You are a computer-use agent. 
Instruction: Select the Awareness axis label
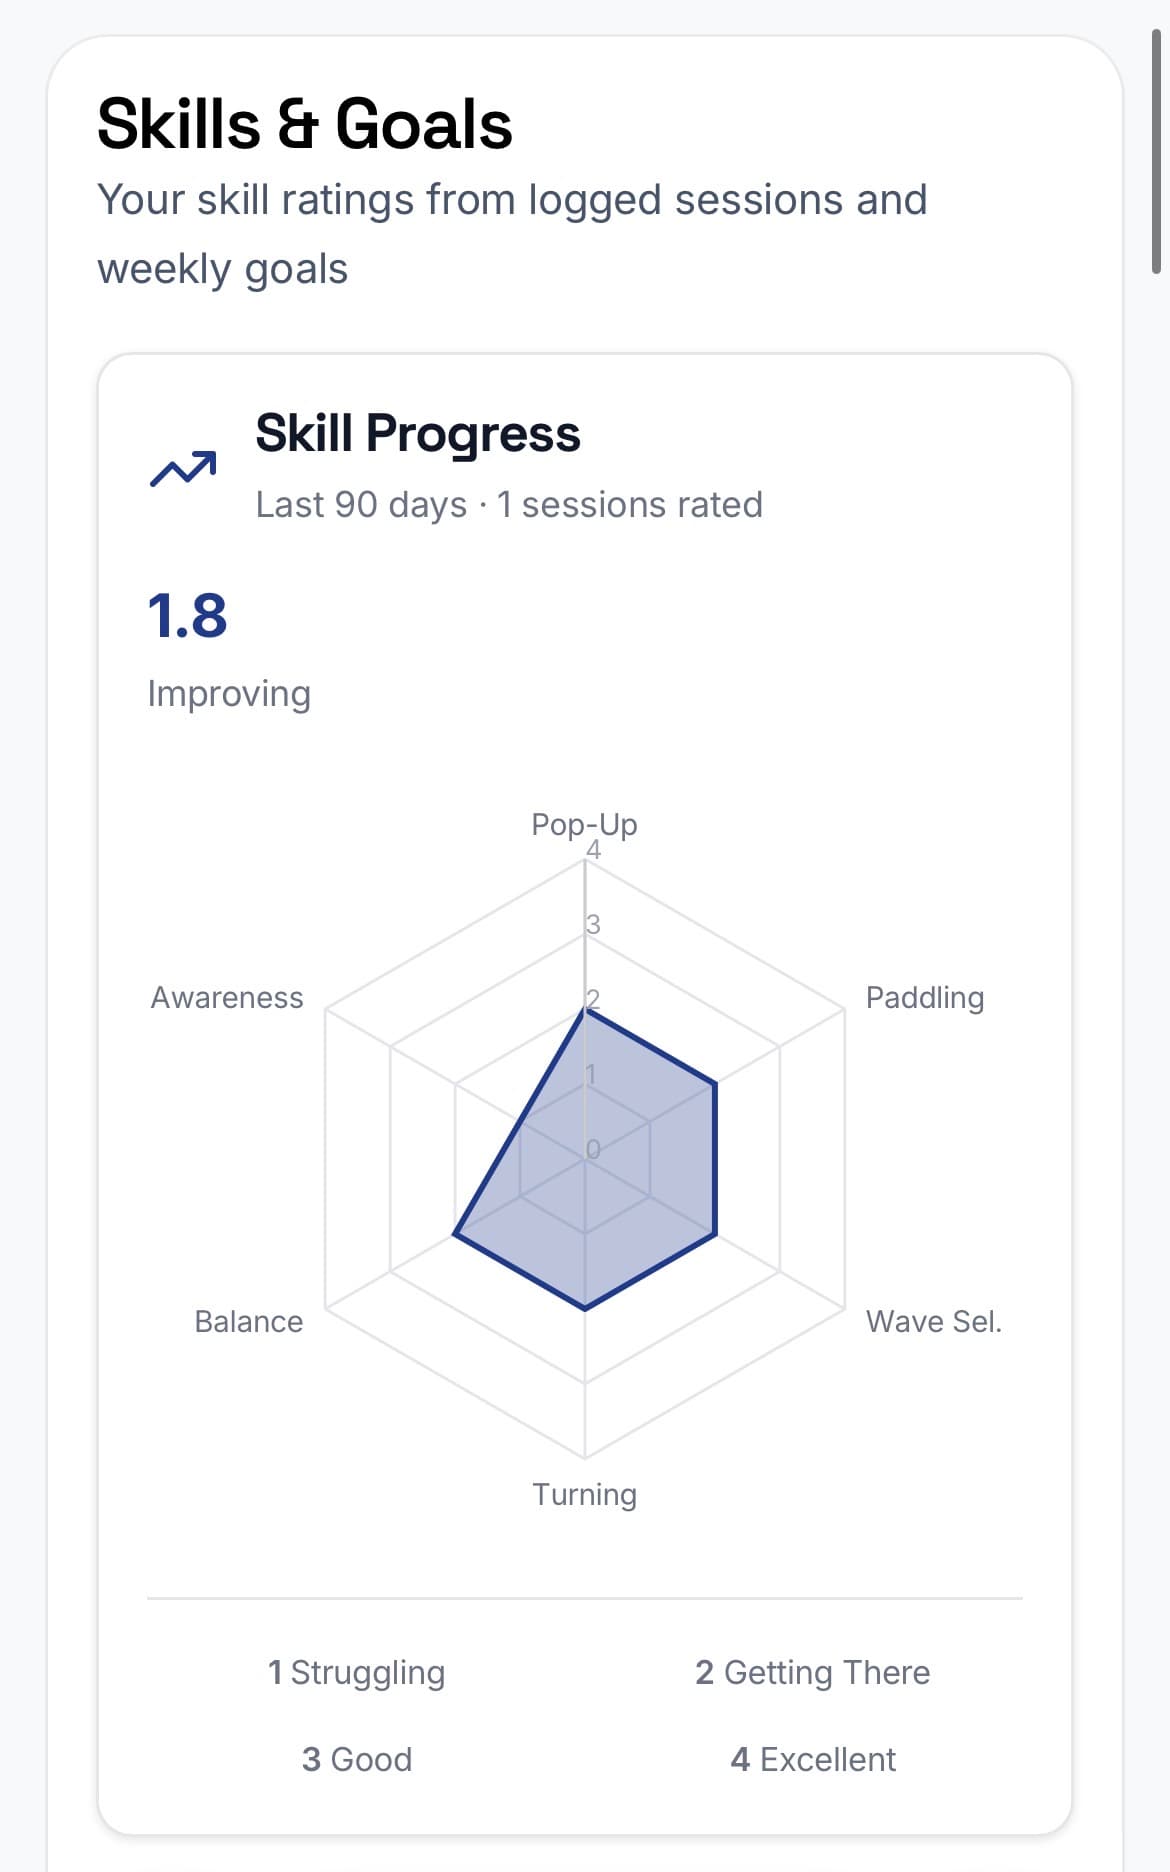227,998
